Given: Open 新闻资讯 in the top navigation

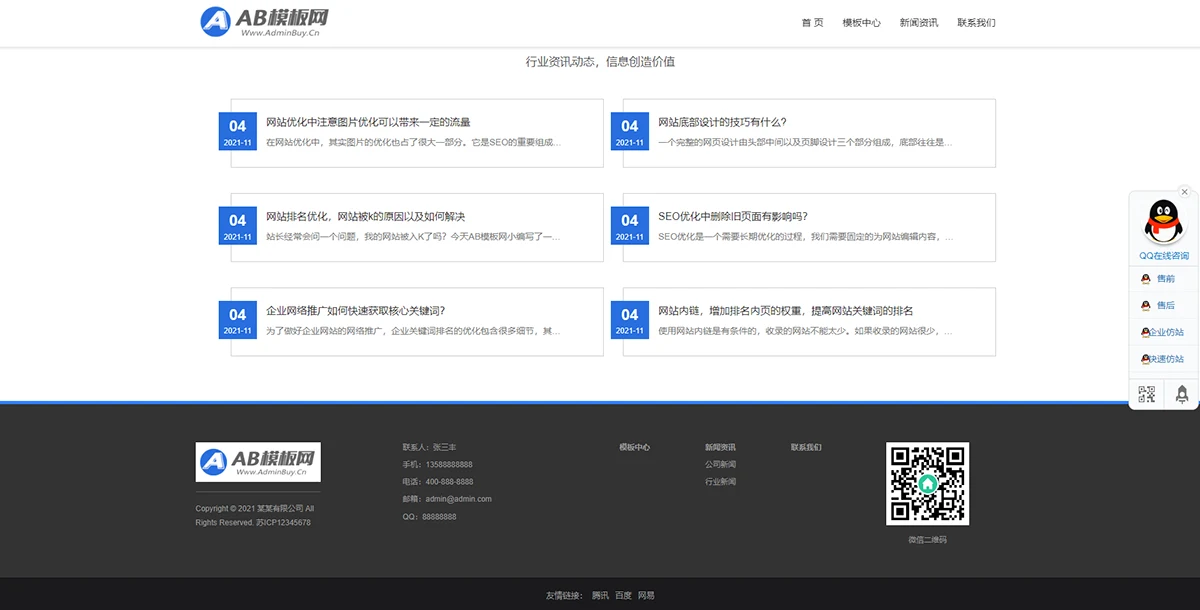Looking at the screenshot, I should click(x=918, y=23).
